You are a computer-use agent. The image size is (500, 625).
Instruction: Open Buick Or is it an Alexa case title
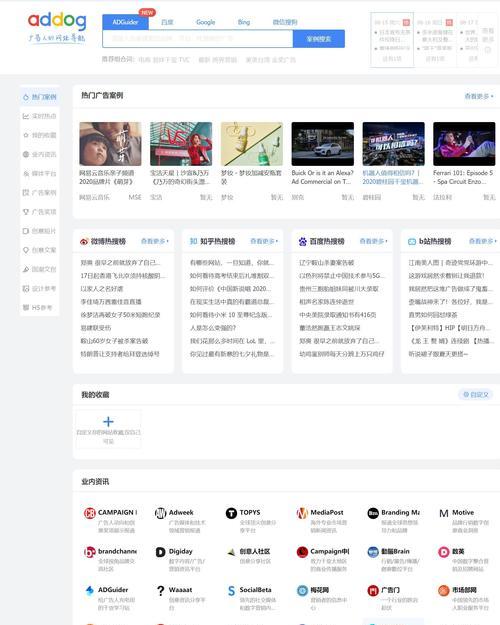322,177
